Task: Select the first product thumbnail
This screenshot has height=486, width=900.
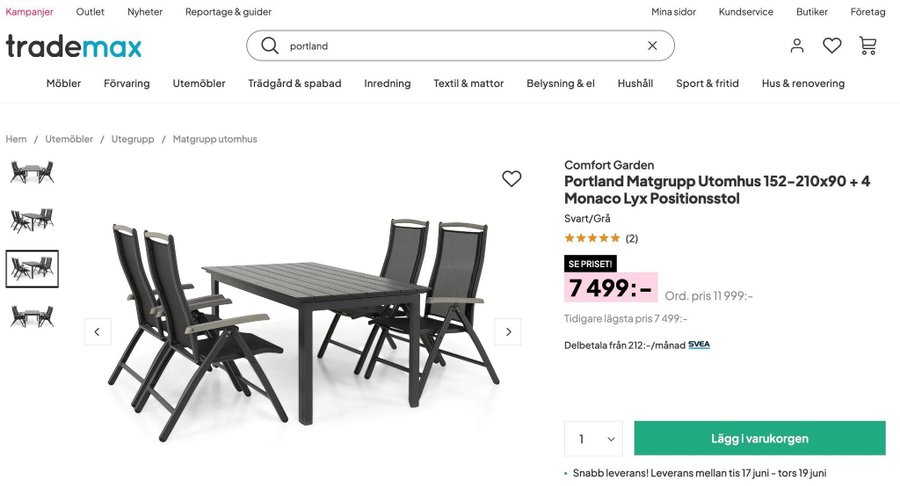Action: pos(32,173)
